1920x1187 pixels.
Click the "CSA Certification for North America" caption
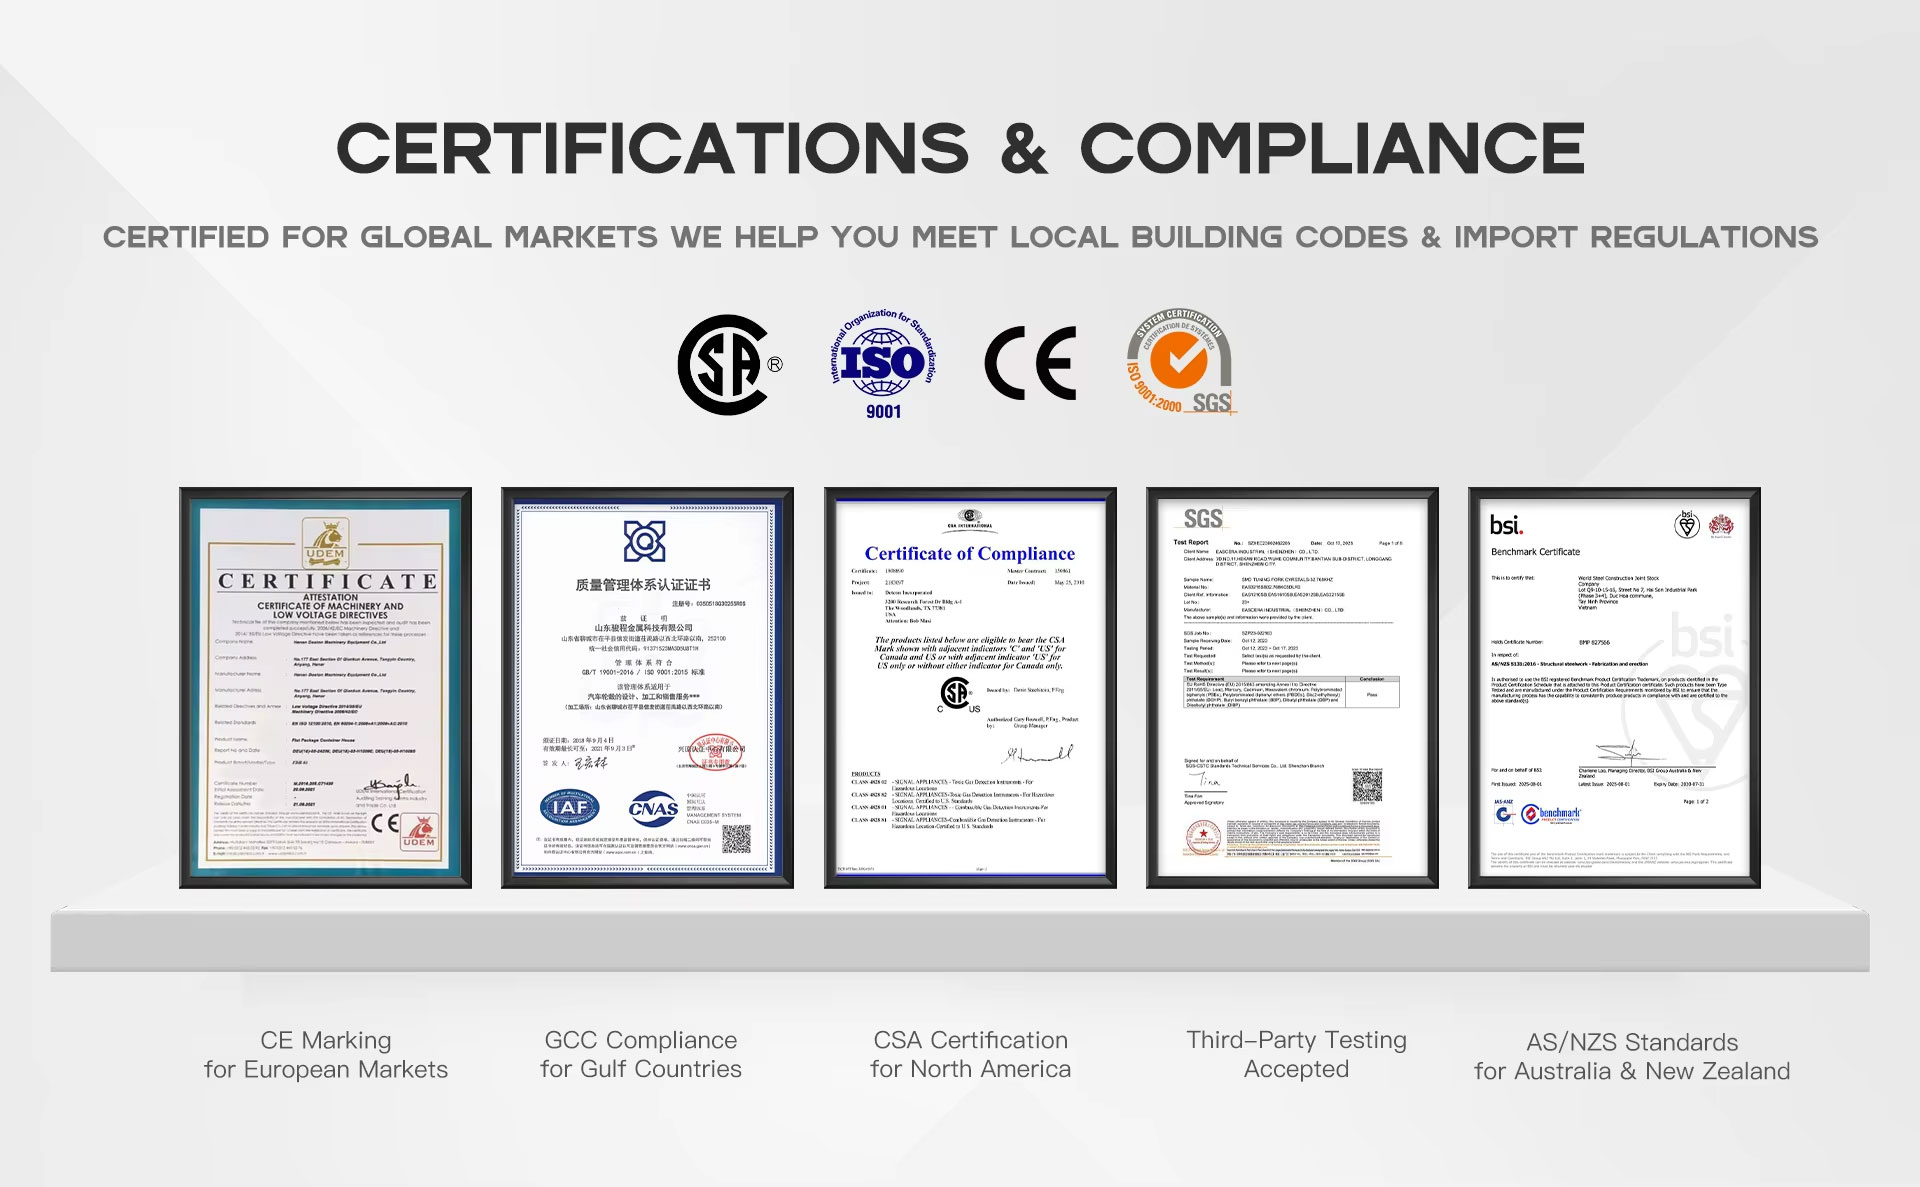tap(971, 1055)
